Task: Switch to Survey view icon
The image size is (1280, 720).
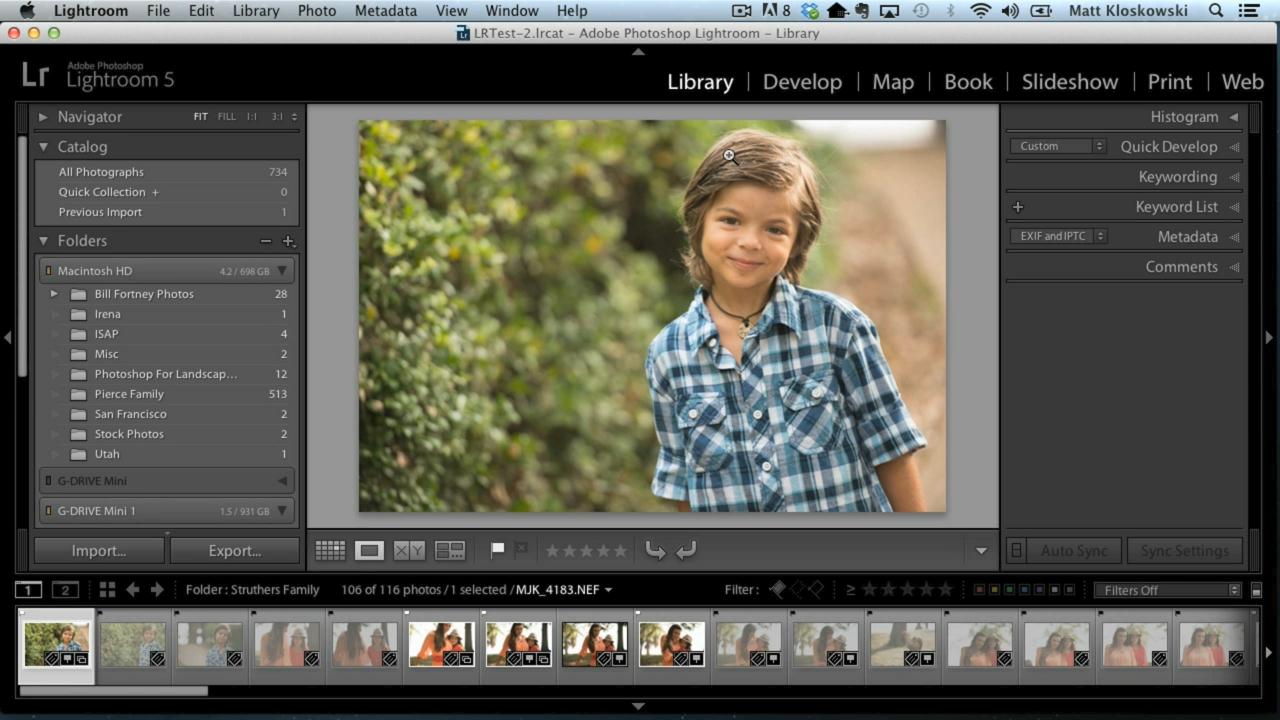Action: pos(450,550)
